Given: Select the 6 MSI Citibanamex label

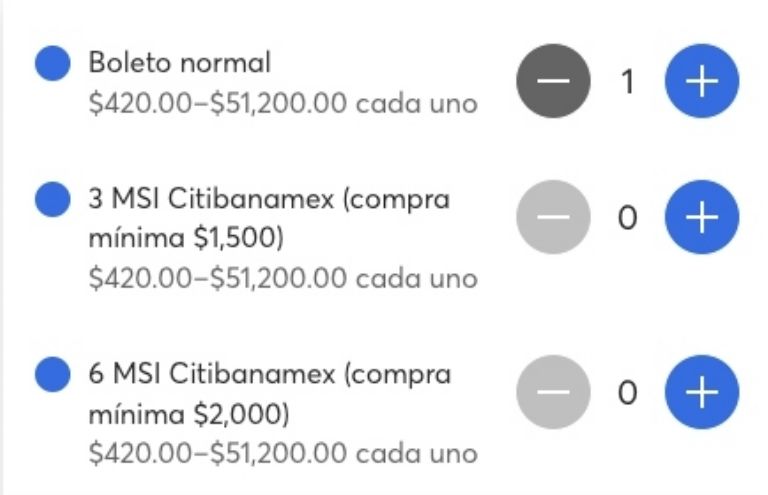Looking at the screenshot, I should pos(269,375).
